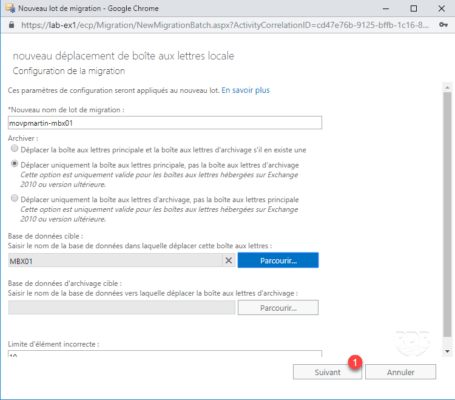Click blue Parcourir button for target database
This screenshot has width=455, height=400.
278,260
